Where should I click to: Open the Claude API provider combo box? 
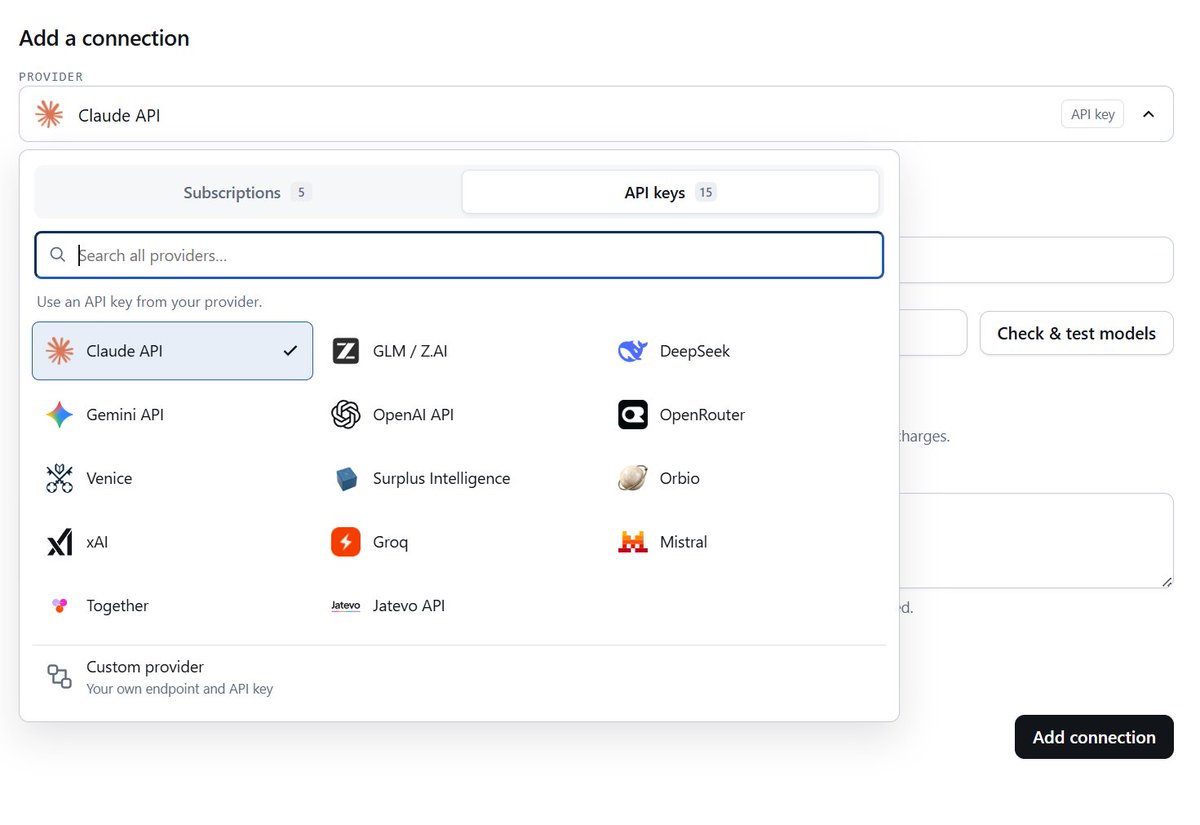point(596,114)
